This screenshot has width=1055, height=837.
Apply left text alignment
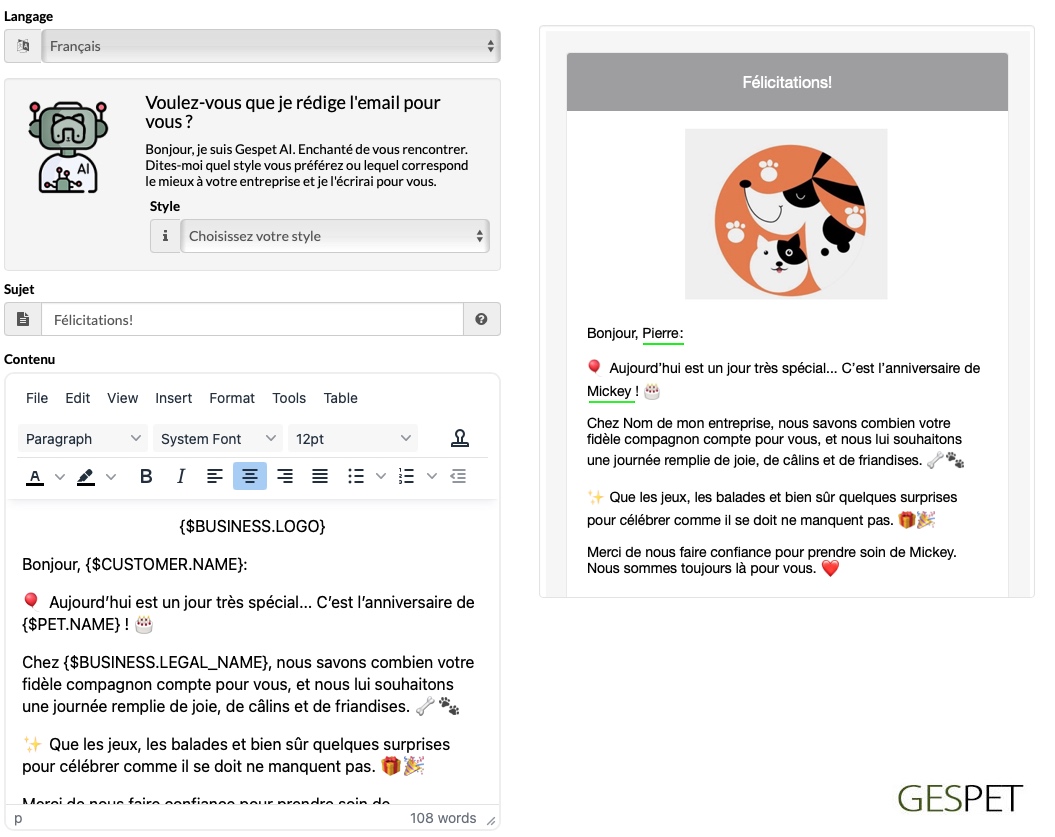click(215, 476)
